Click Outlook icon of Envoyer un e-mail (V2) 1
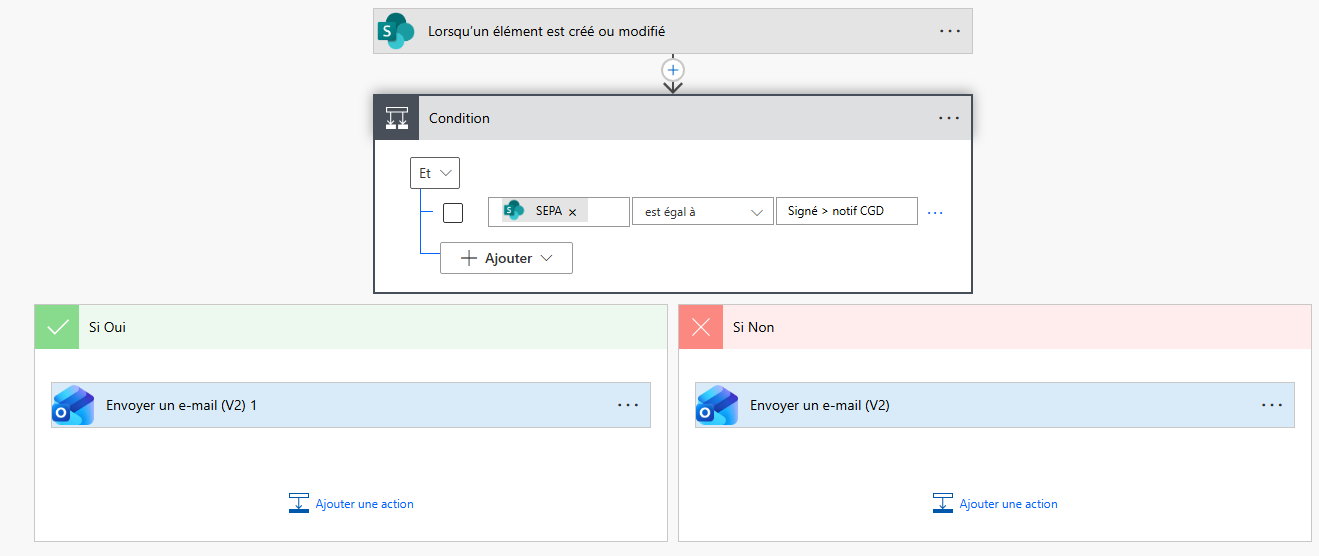This screenshot has width=1319, height=556. coord(73,405)
